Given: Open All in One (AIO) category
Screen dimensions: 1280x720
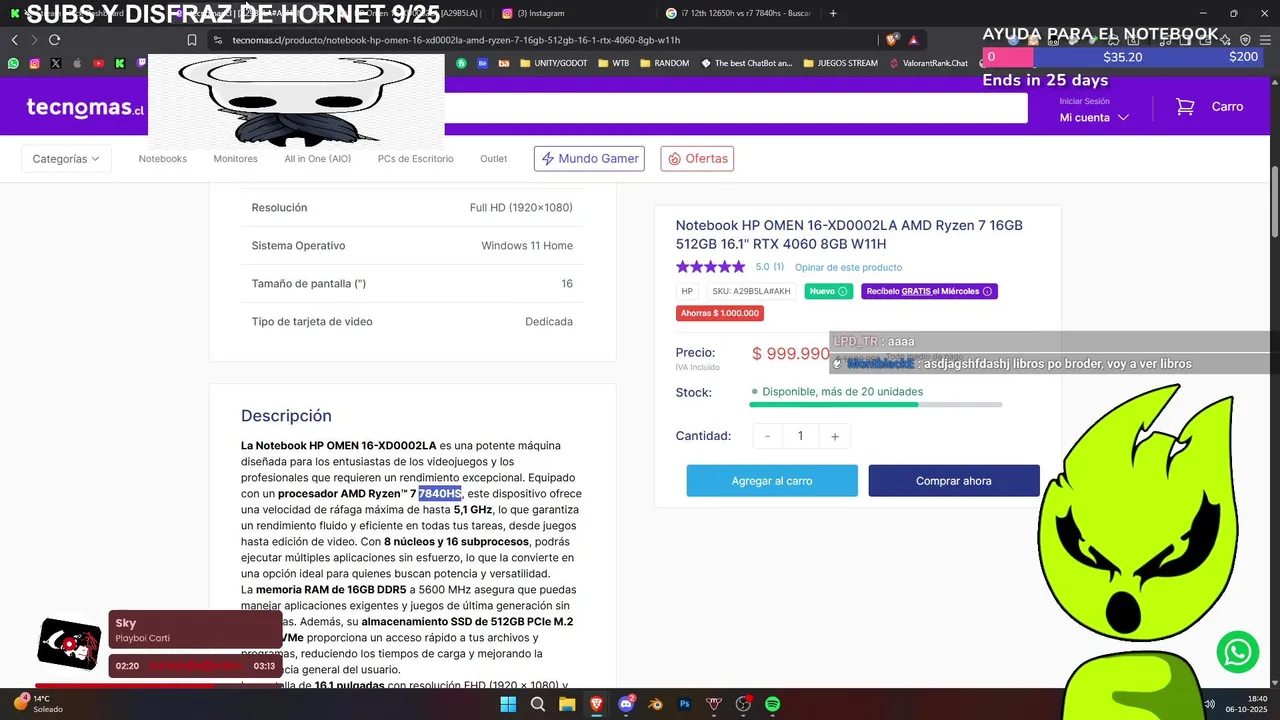Looking at the screenshot, I should [x=317, y=158].
